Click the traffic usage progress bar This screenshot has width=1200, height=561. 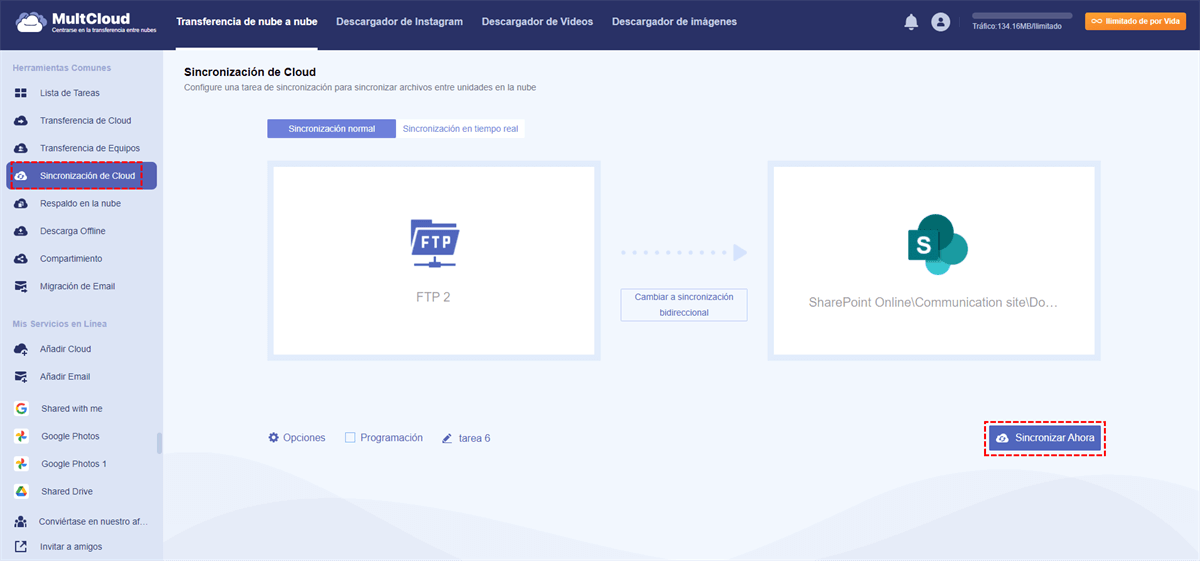1022,16
